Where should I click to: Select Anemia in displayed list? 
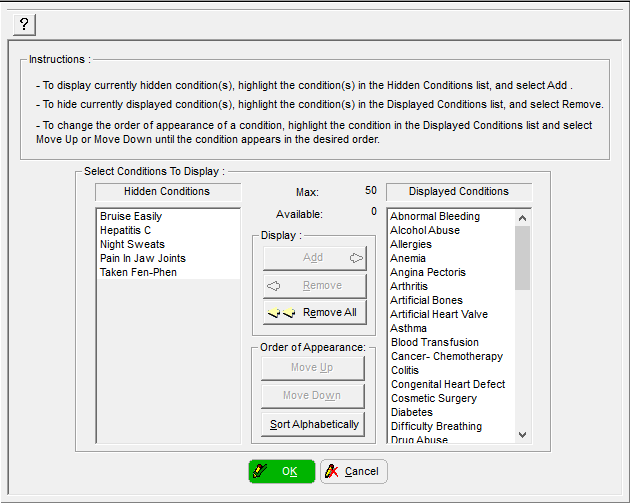452,258
